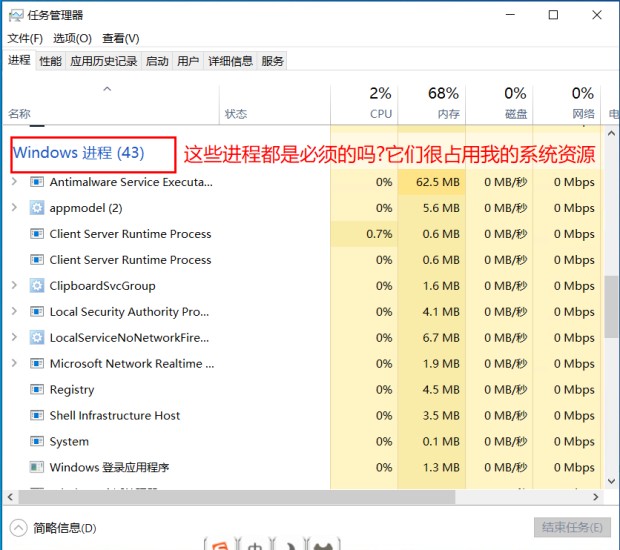Click the 结束任务(E) button

572,527
